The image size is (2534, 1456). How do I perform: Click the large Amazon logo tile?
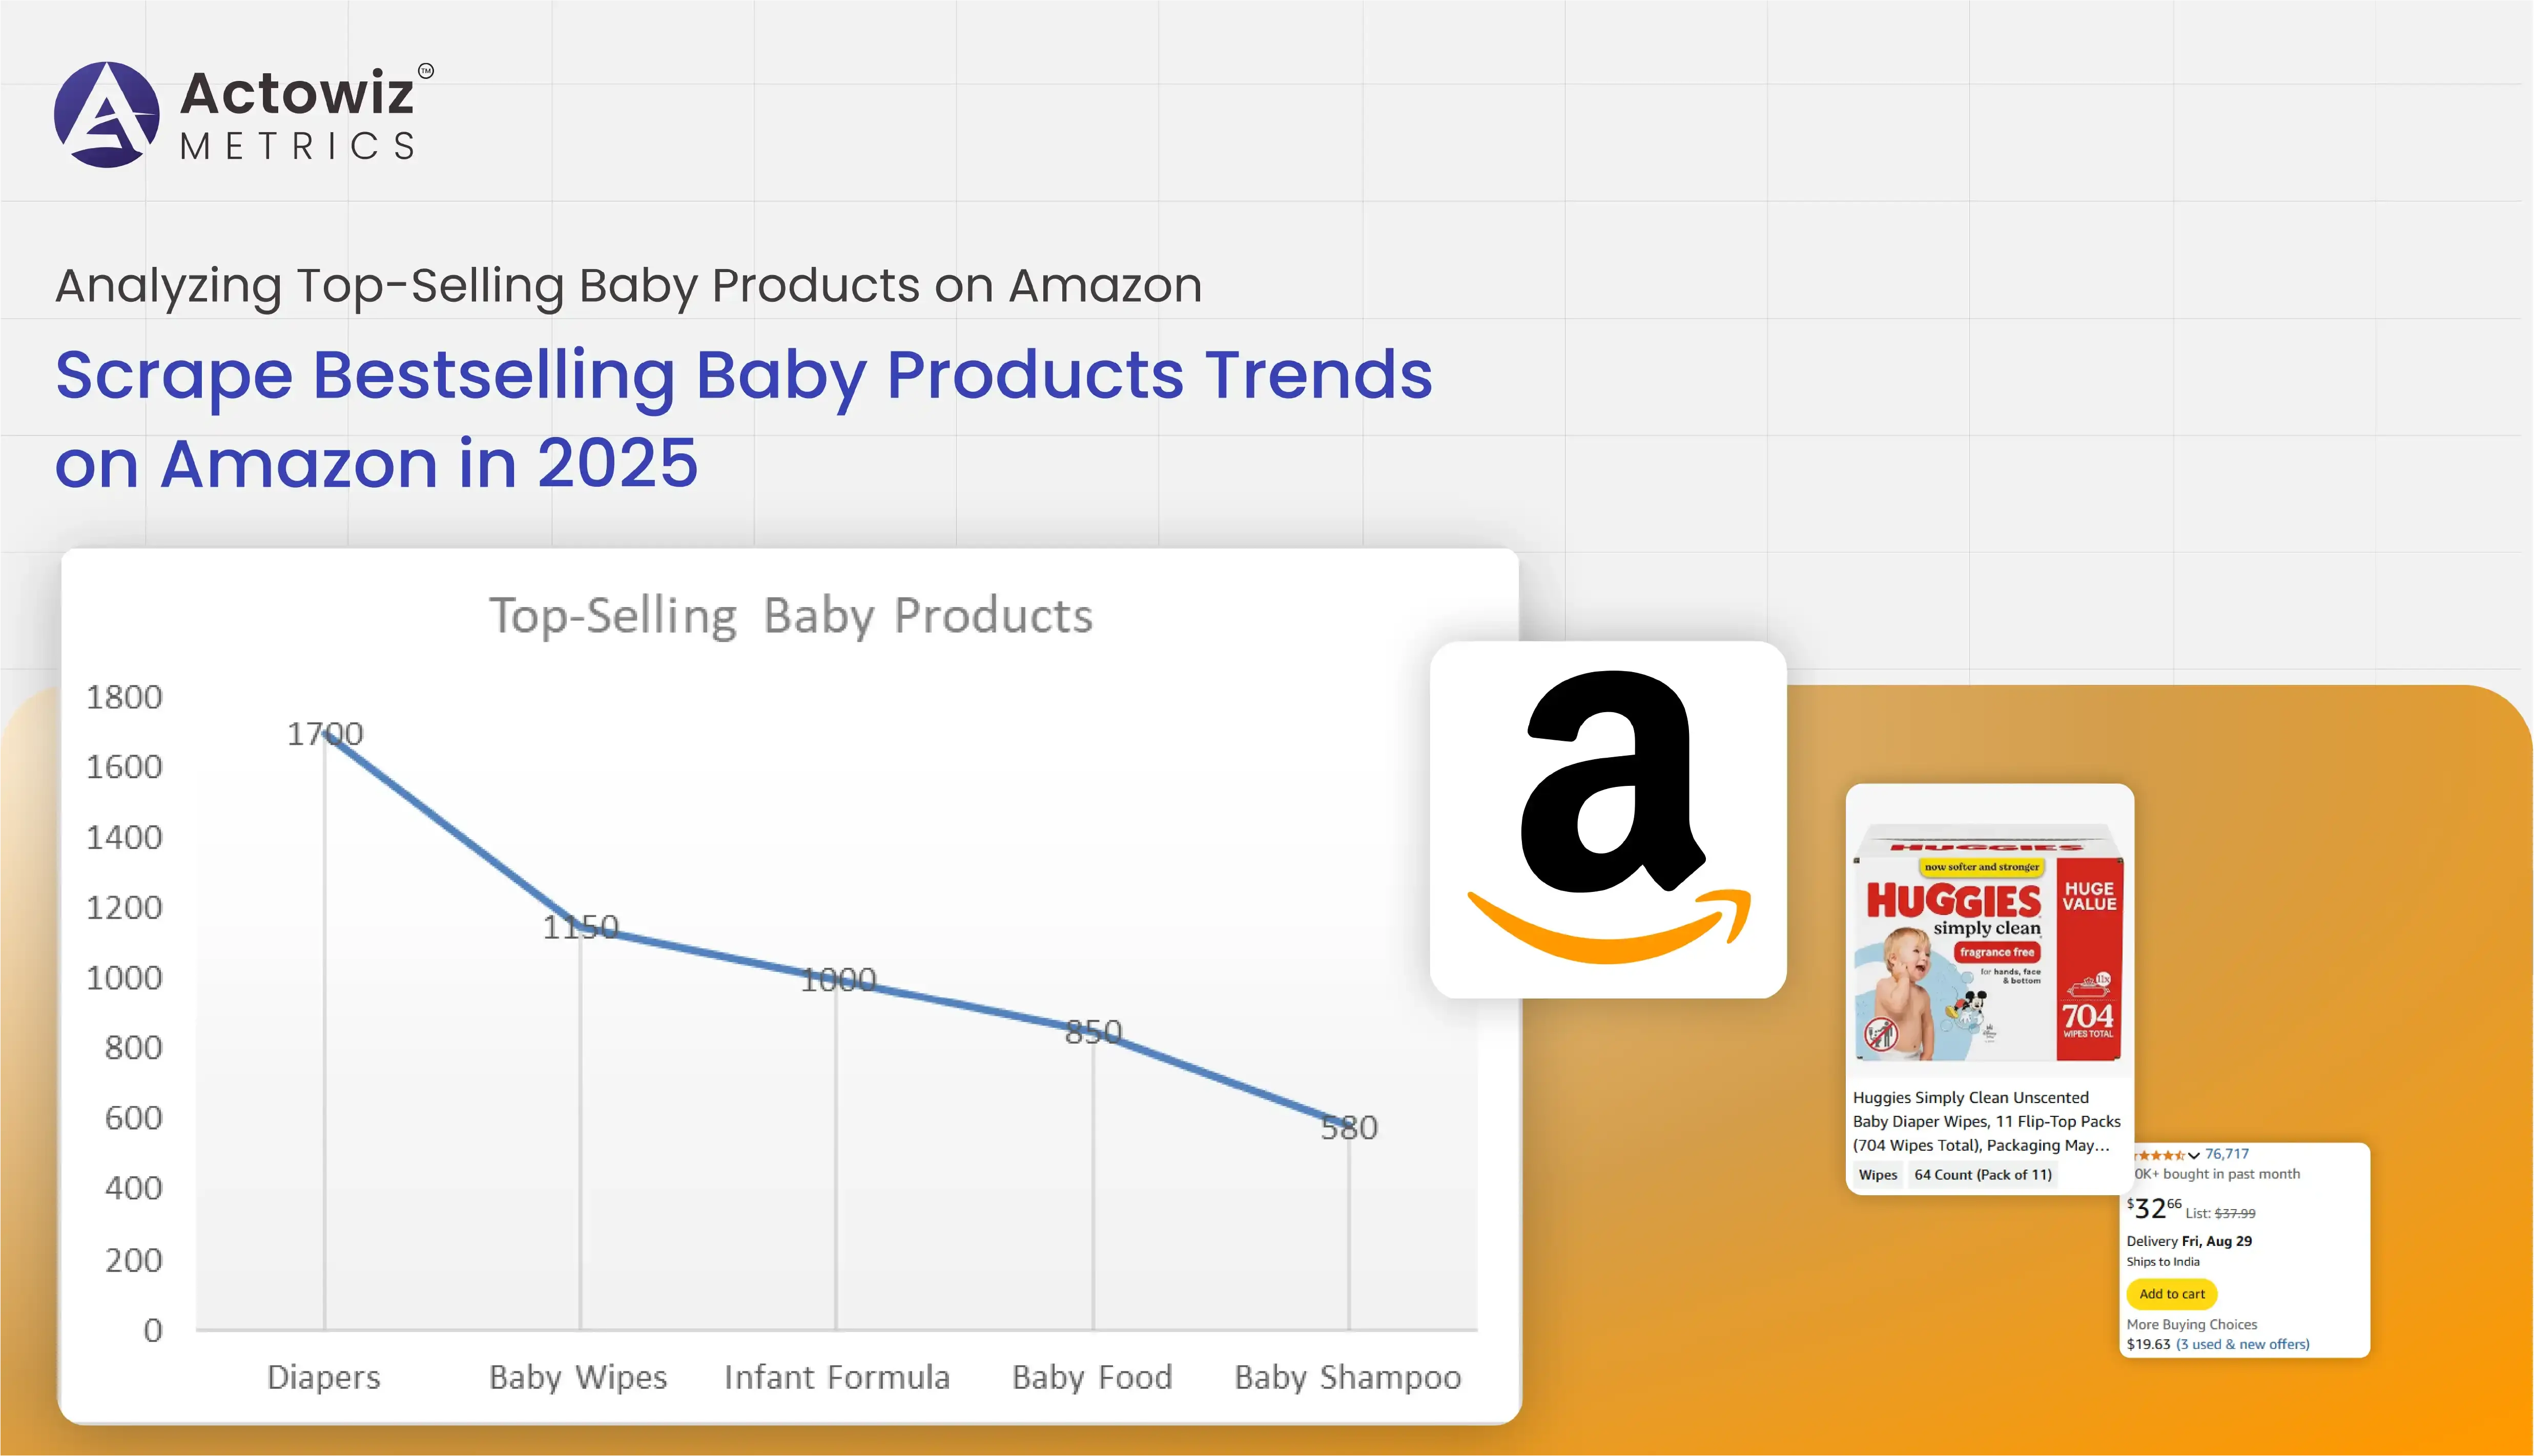[1607, 819]
